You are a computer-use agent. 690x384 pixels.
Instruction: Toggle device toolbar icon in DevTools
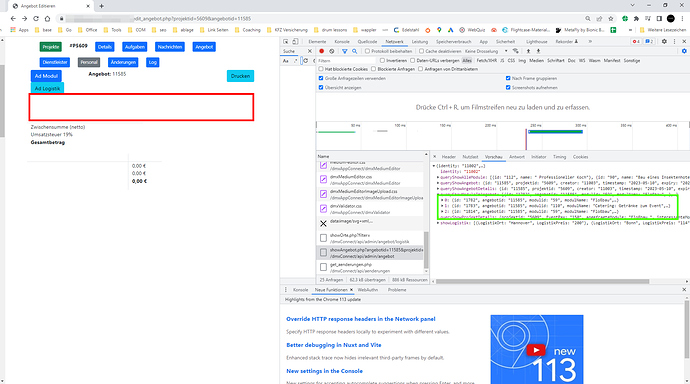tap(295, 41)
